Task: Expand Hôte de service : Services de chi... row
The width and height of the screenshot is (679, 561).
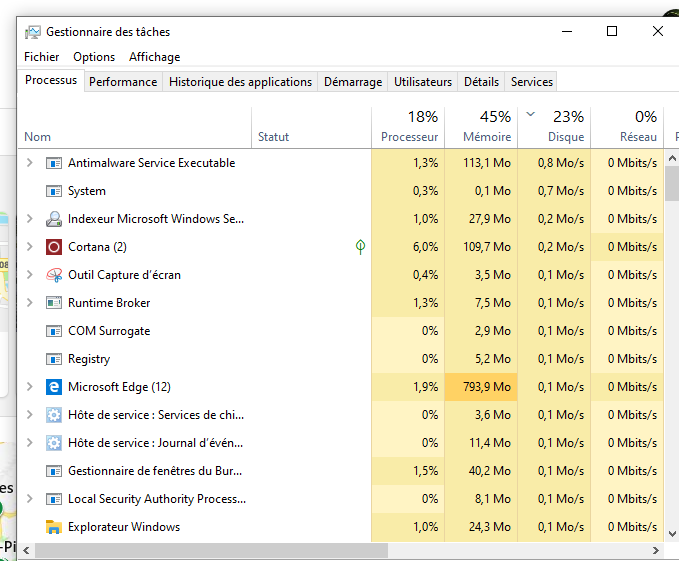Action: tap(29, 415)
